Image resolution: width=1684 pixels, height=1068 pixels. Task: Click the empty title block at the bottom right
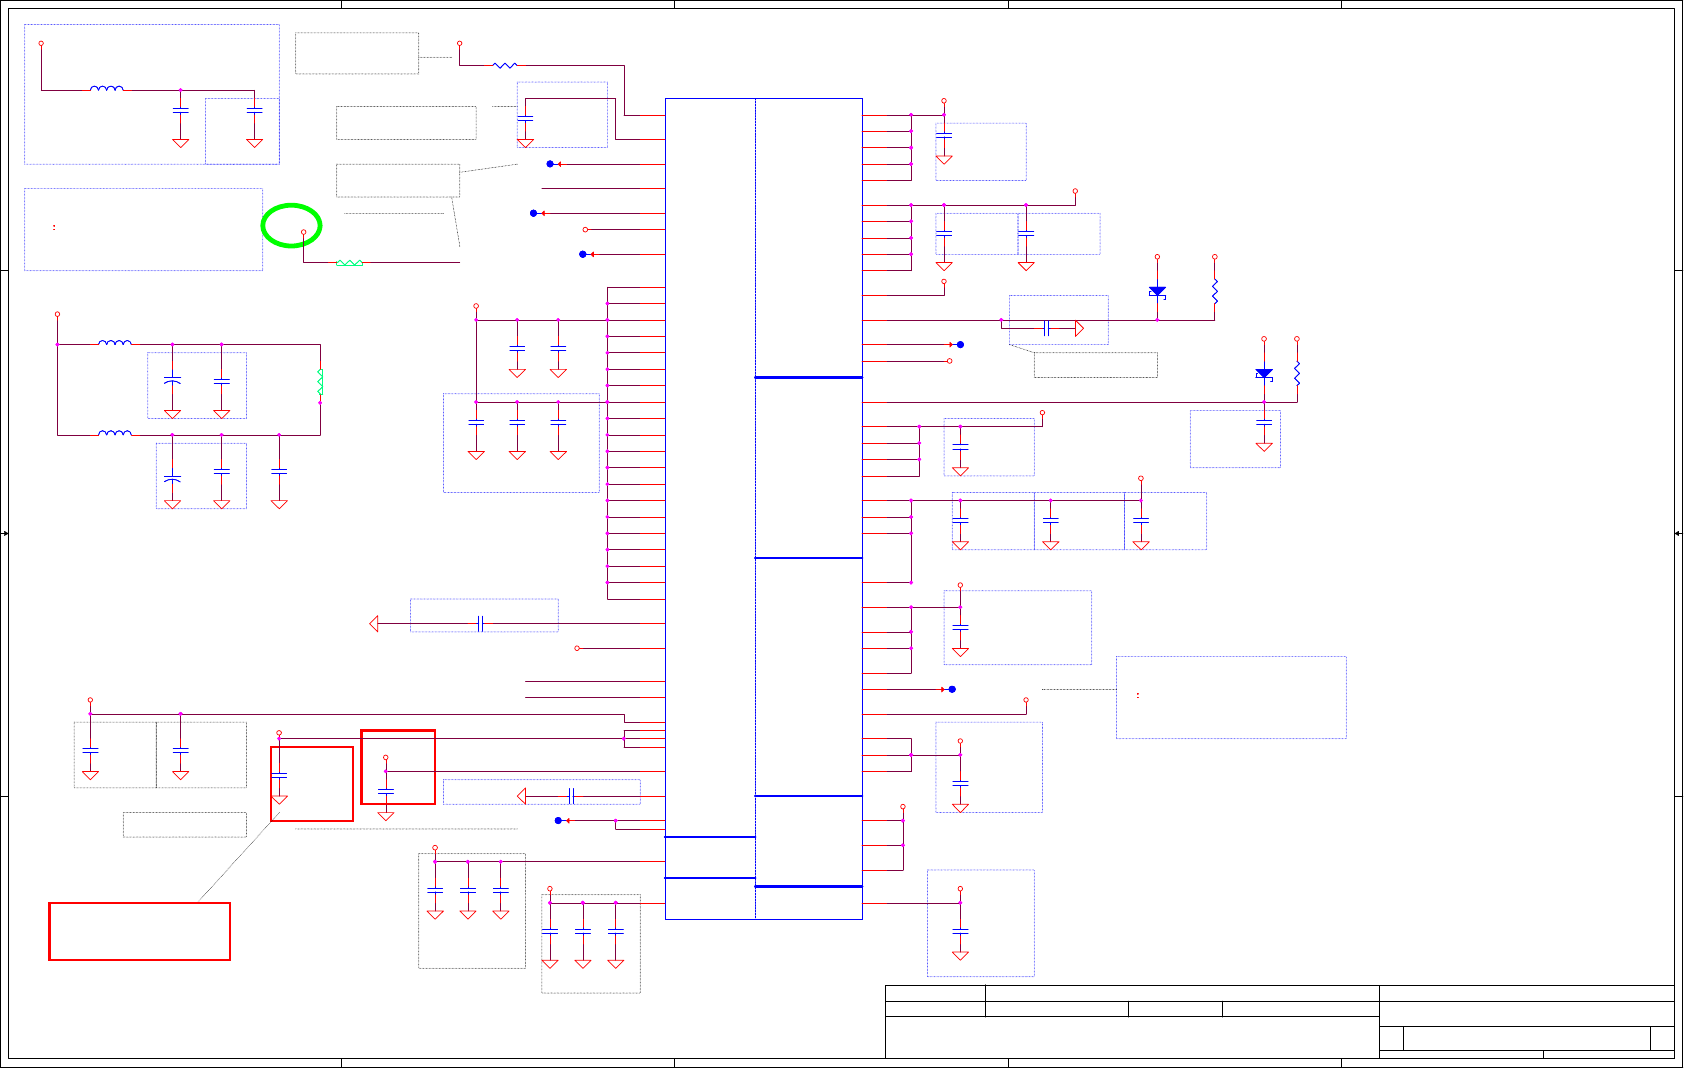[x=1280, y=1021]
